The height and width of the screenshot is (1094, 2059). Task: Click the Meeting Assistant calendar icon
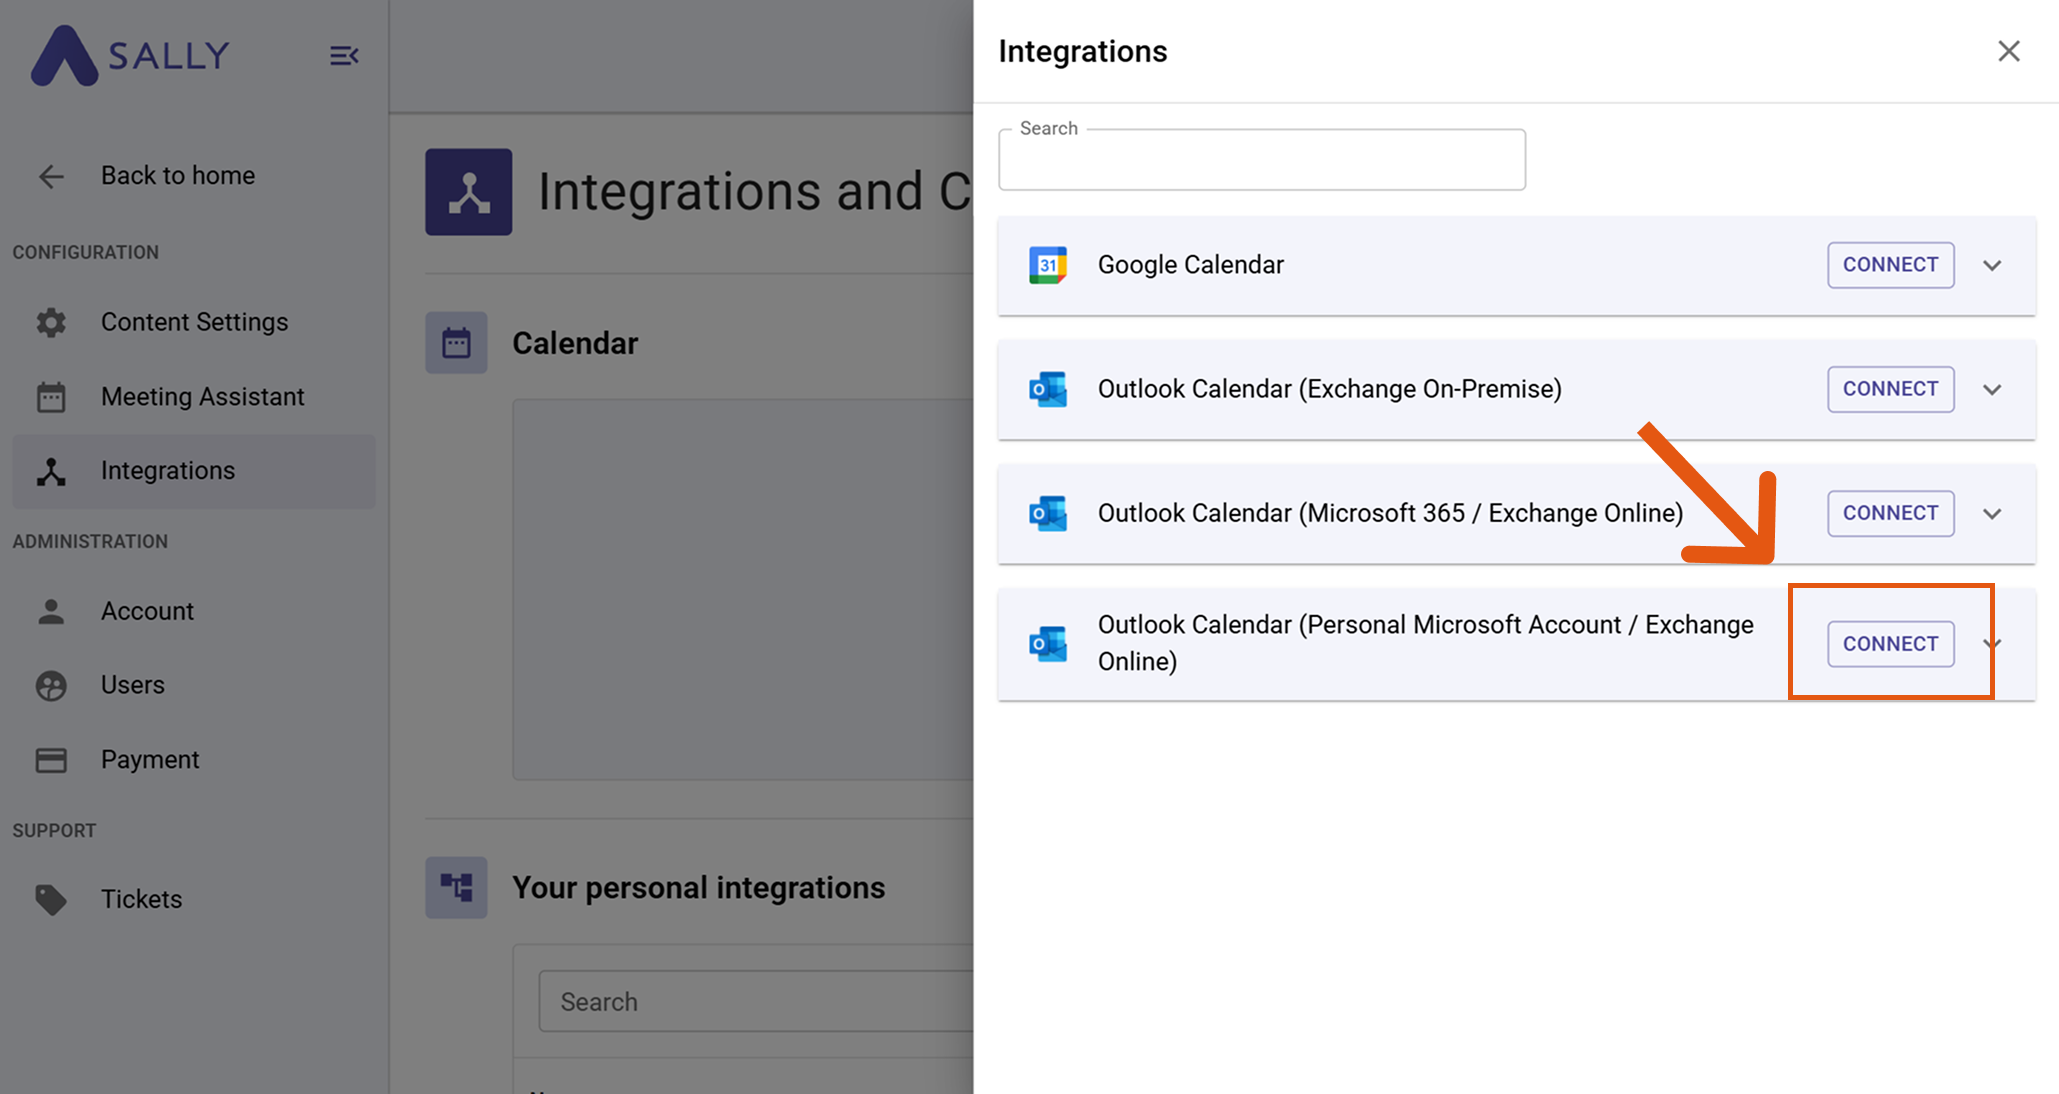click(x=51, y=397)
